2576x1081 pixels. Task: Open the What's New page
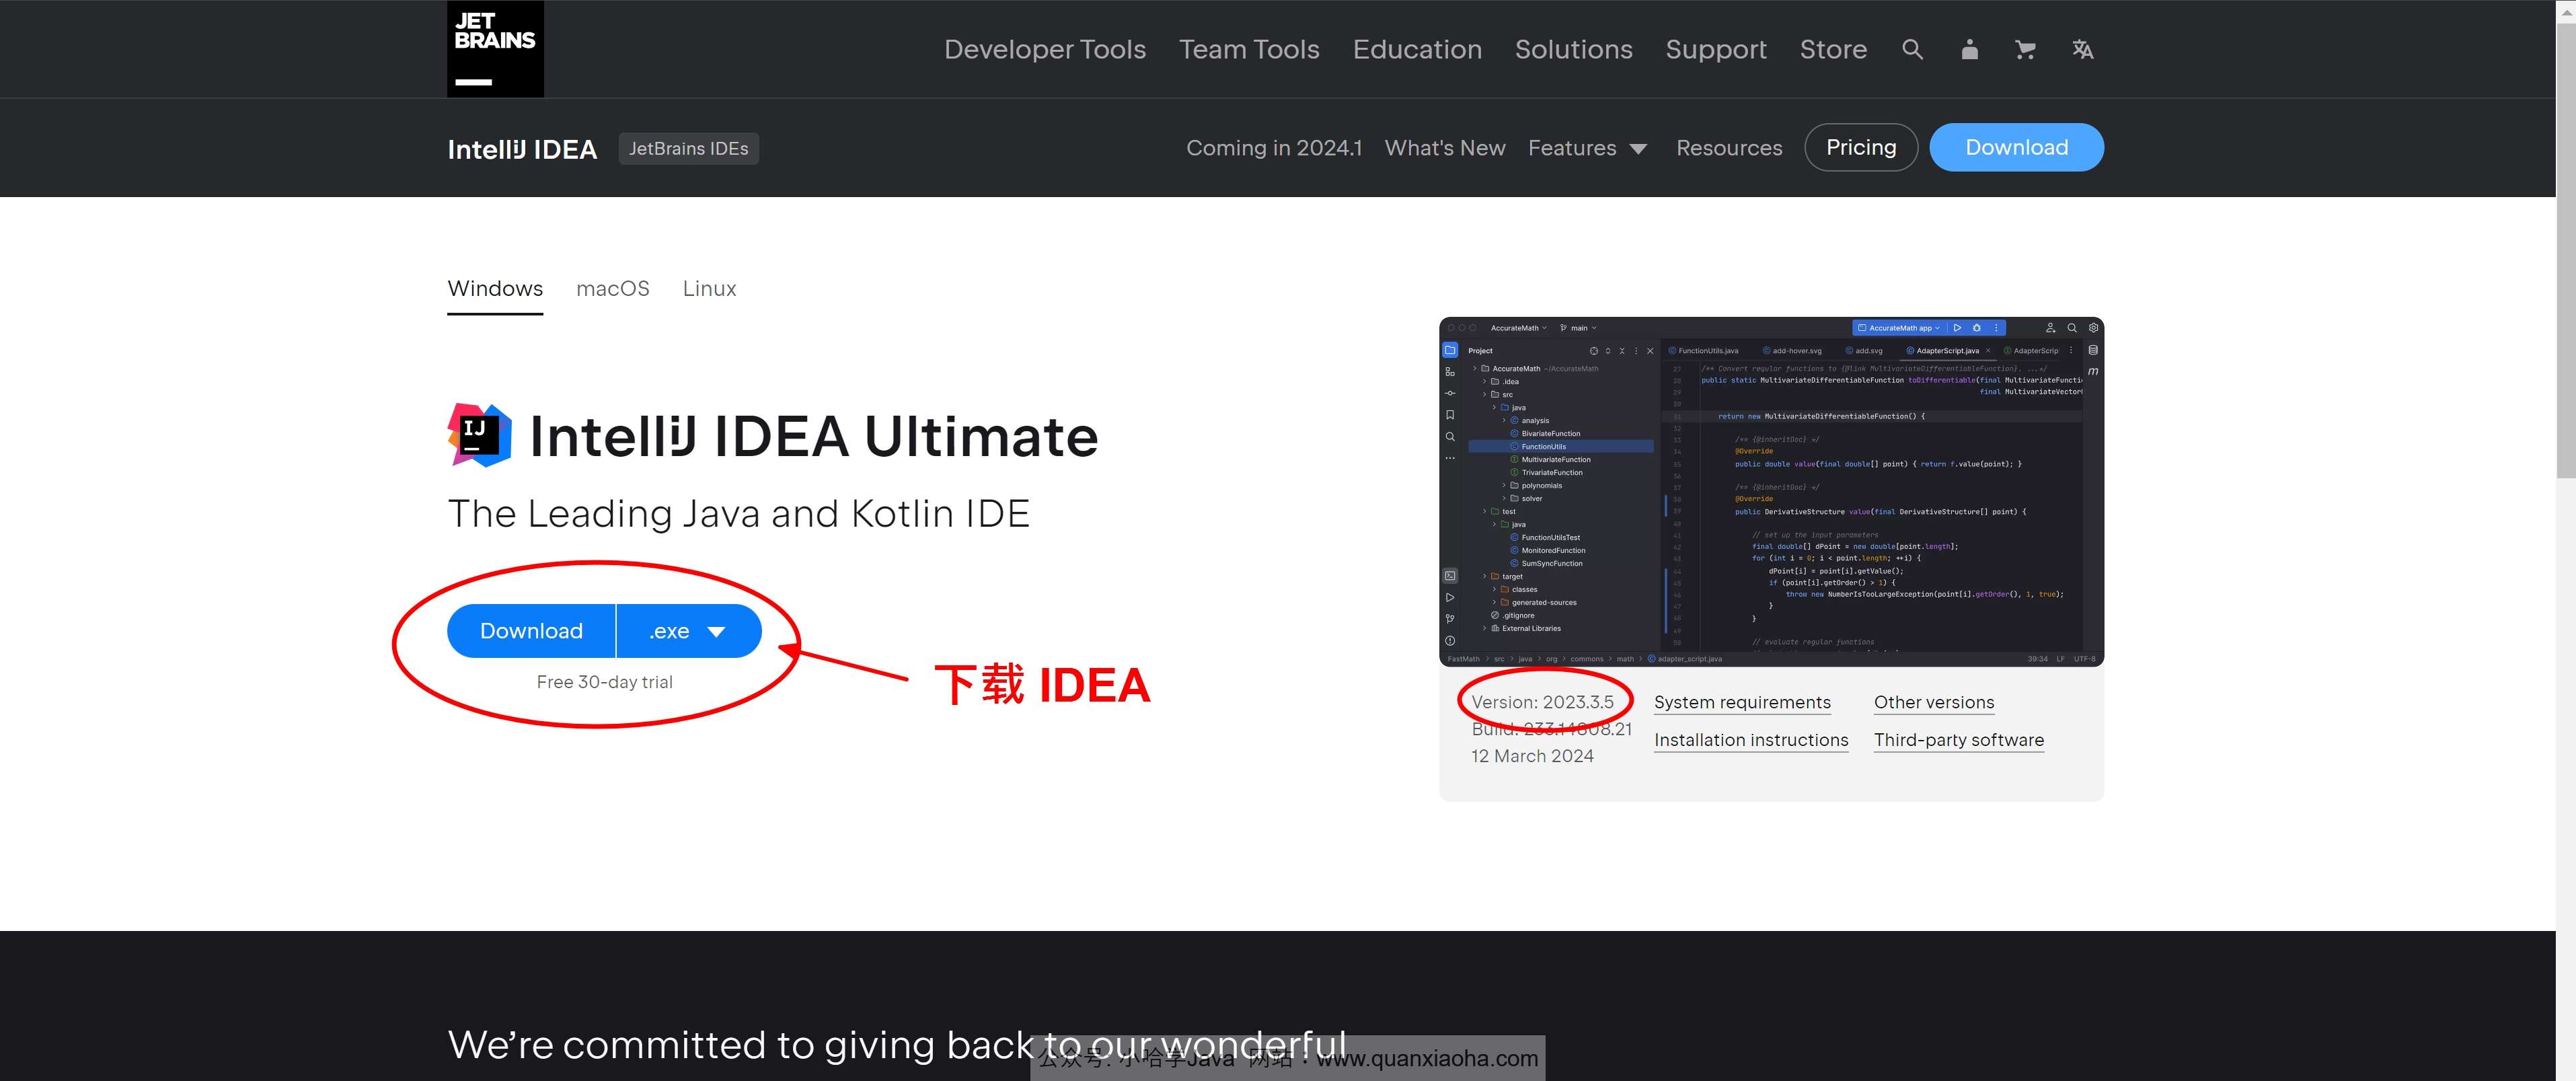[x=1445, y=148]
